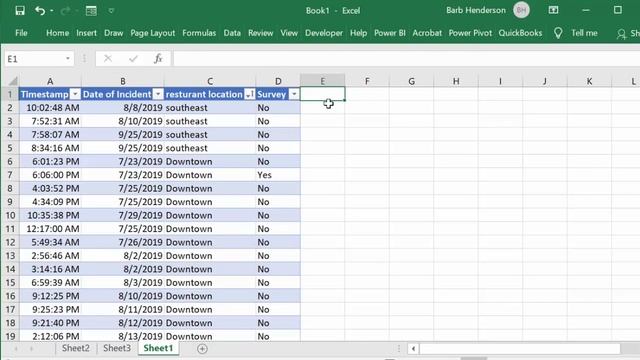Select column C header
The height and width of the screenshot is (360, 640).
(210, 81)
